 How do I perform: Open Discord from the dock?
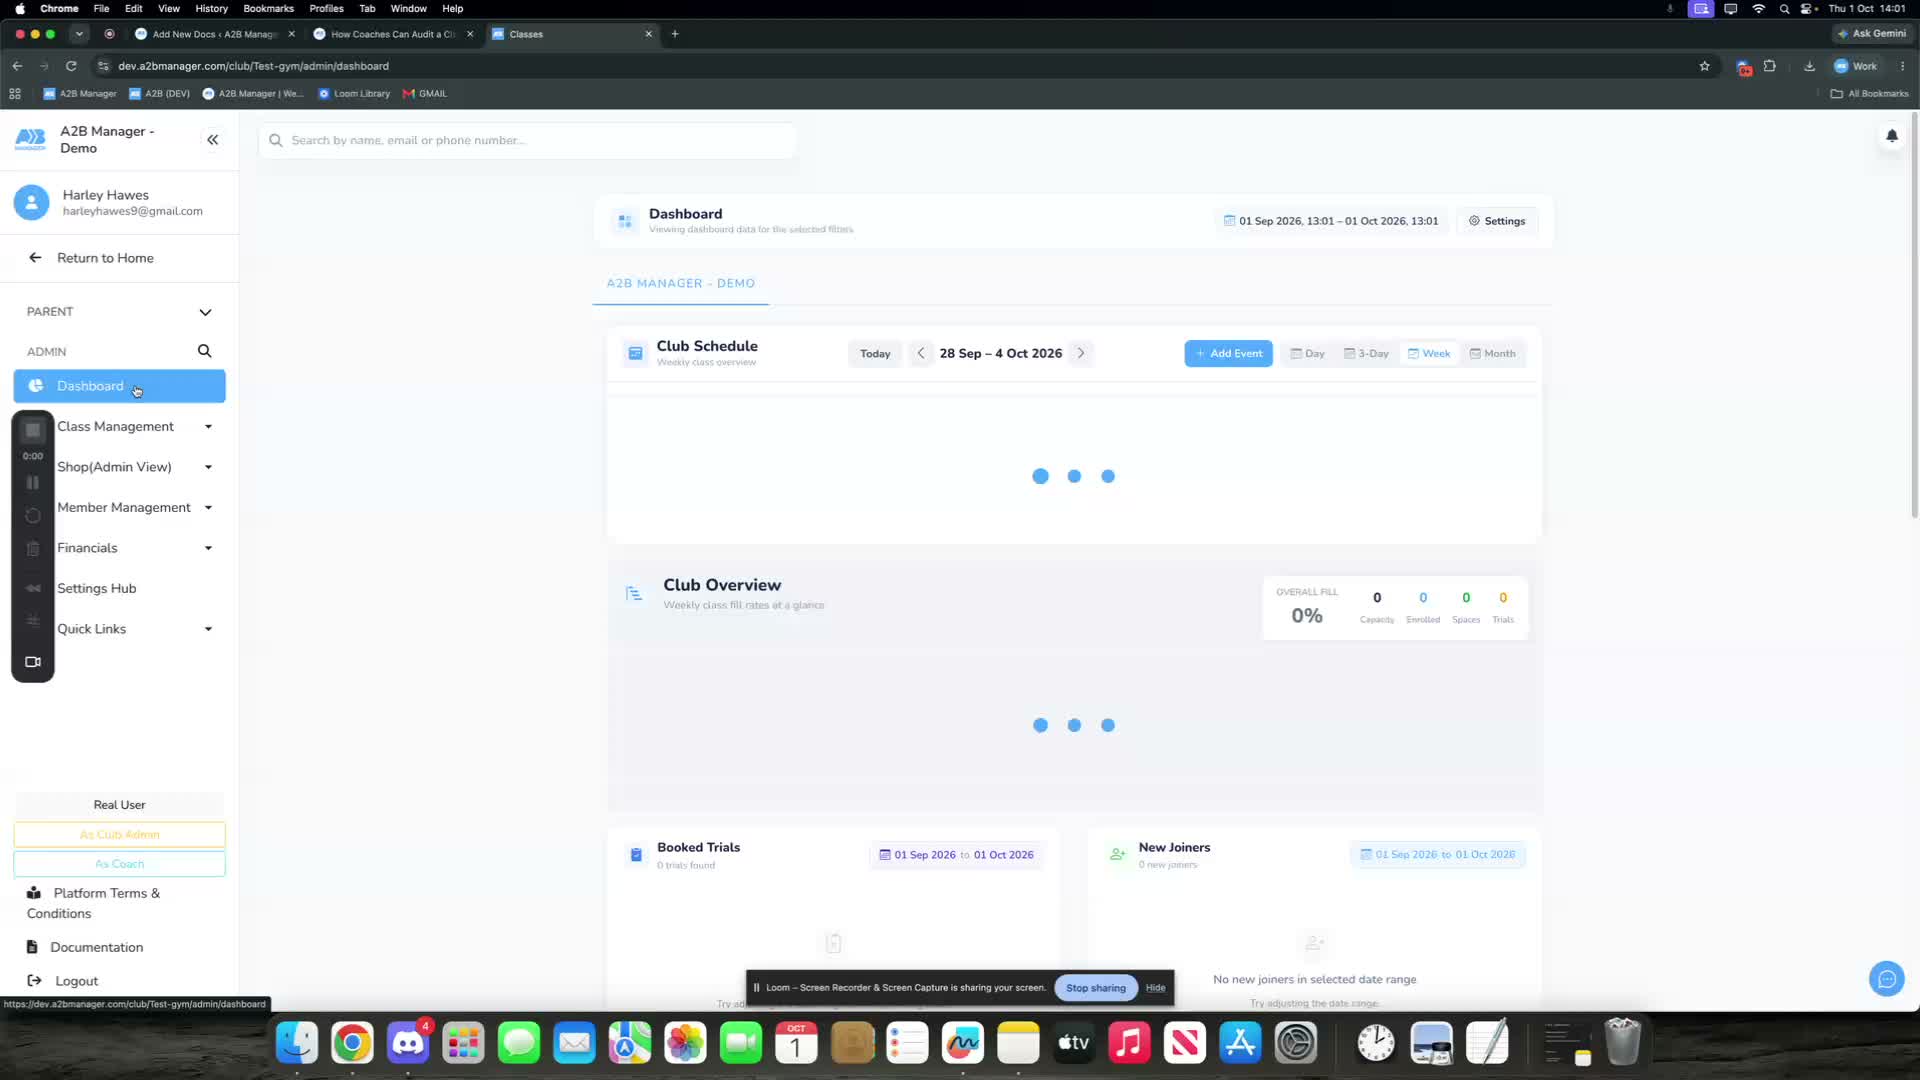click(x=408, y=1043)
